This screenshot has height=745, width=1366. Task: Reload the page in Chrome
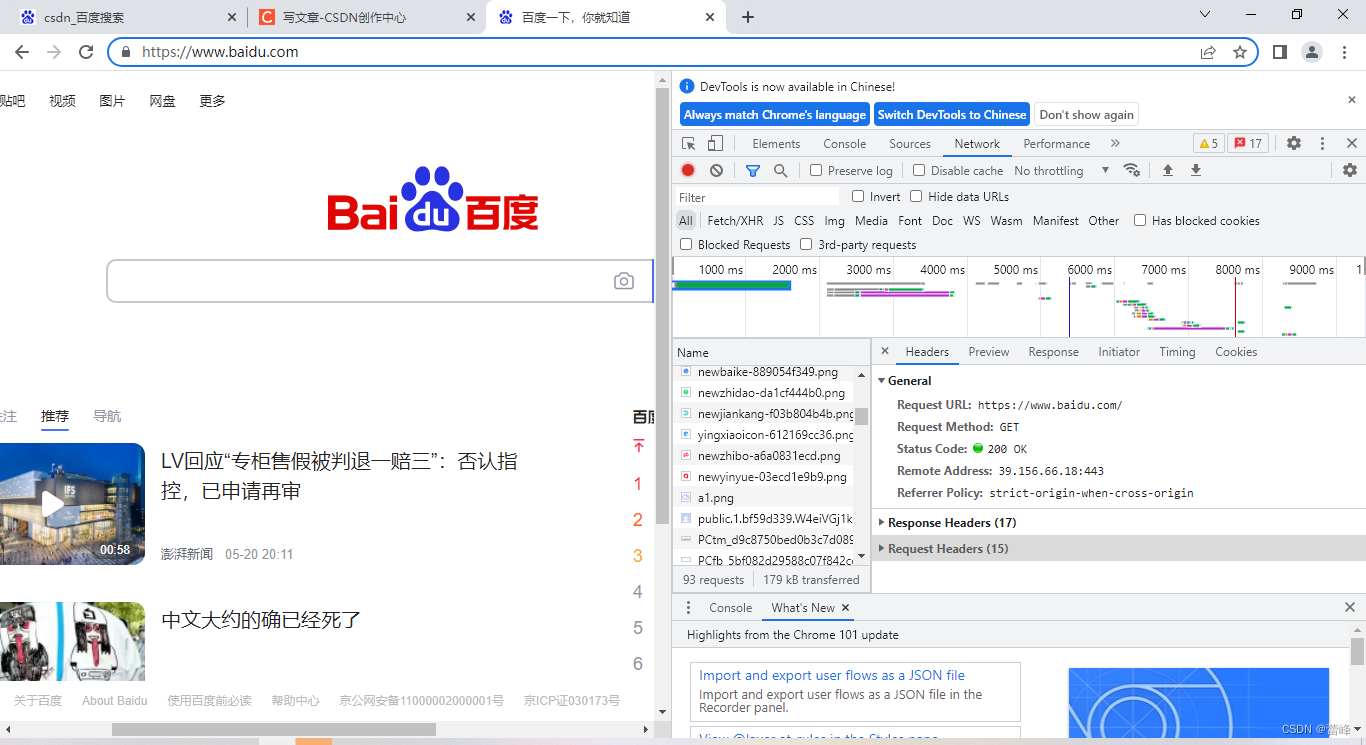(x=86, y=52)
